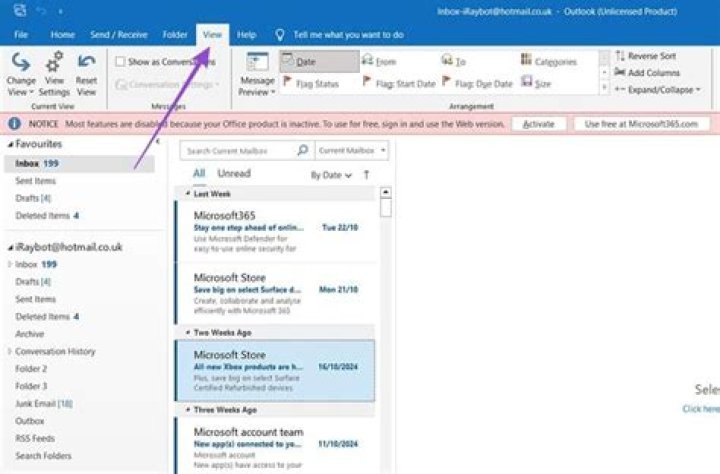Click the Activate button

point(538,123)
